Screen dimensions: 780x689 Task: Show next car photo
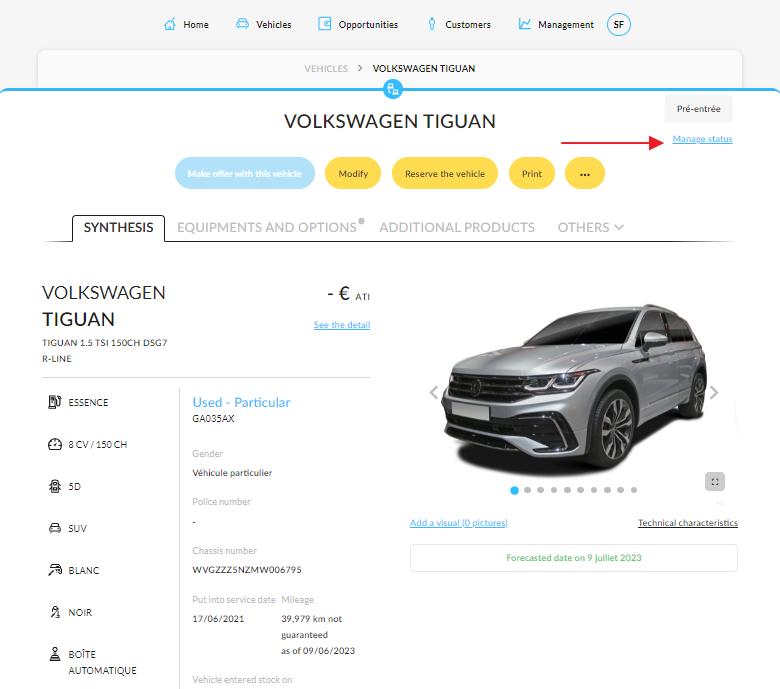(x=714, y=393)
